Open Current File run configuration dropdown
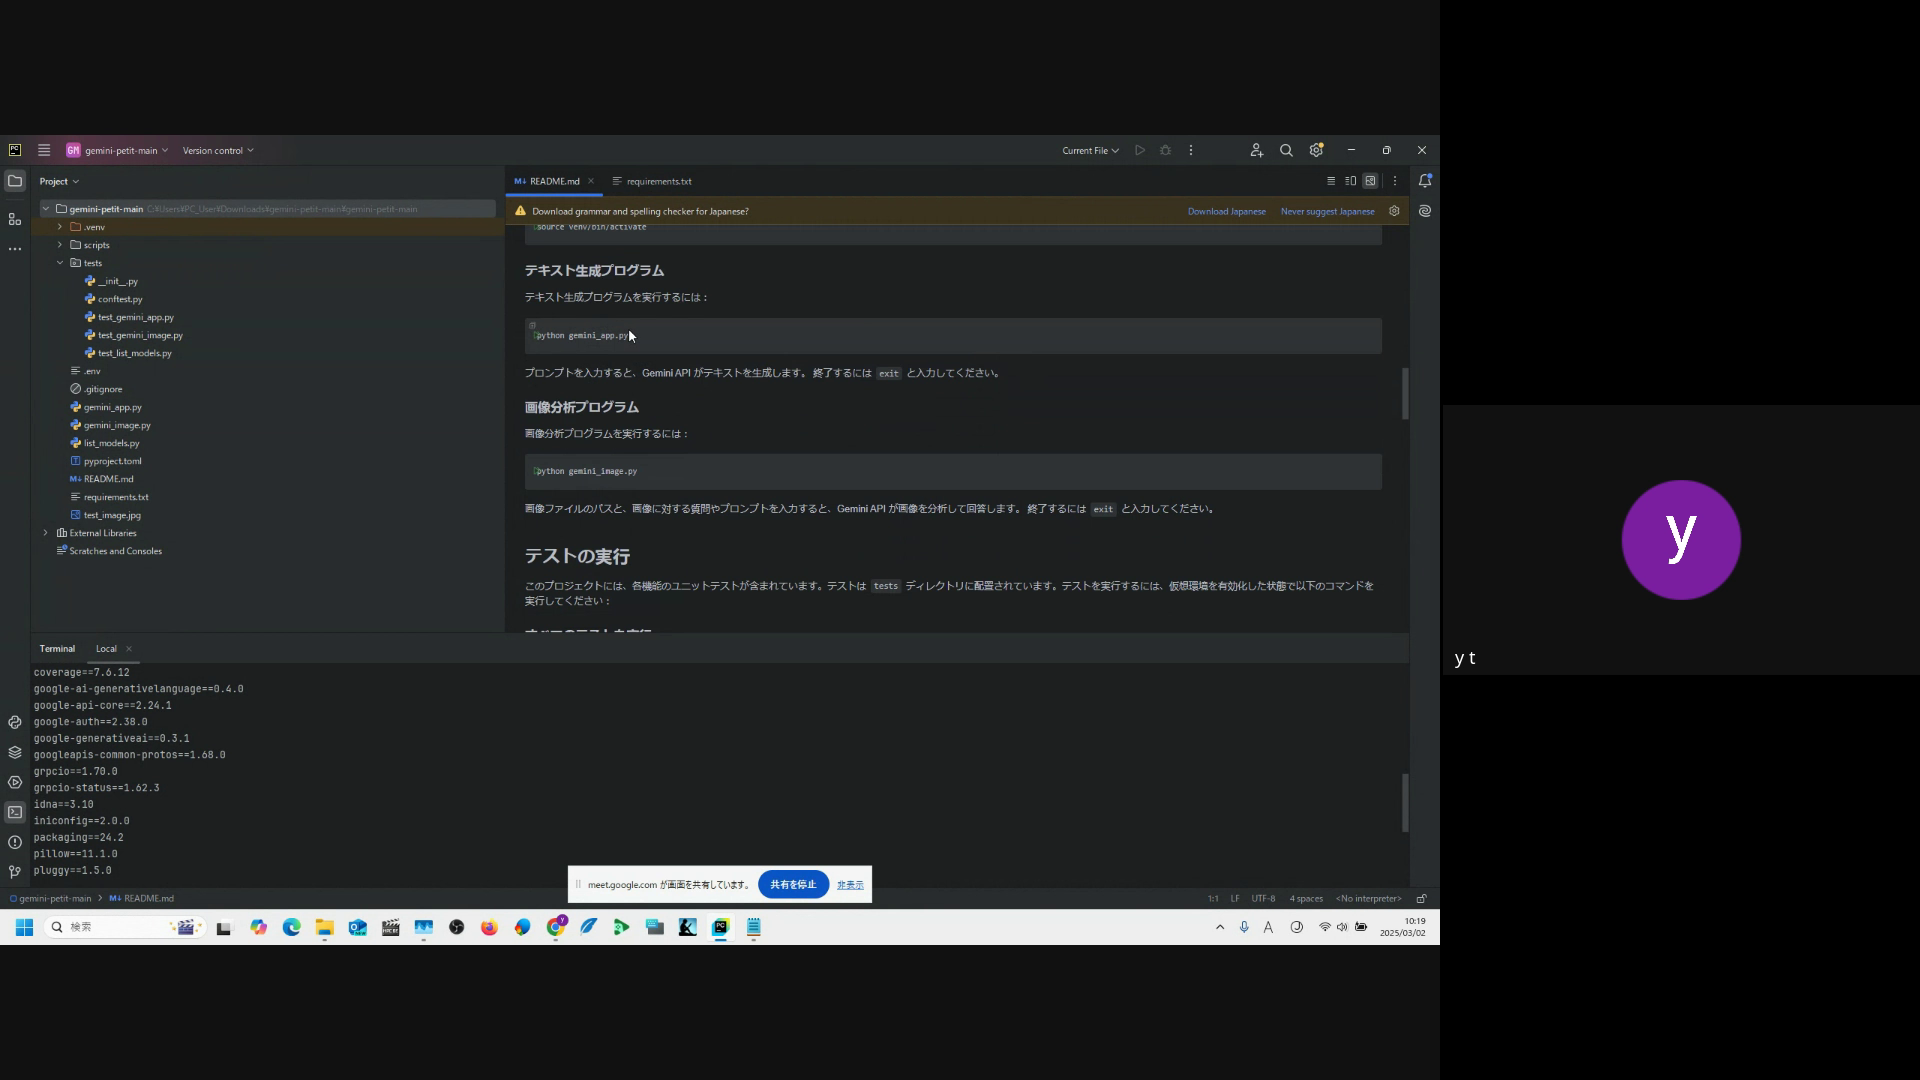The height and width of the screenshot is (1080, 1920). (1090, 150)
